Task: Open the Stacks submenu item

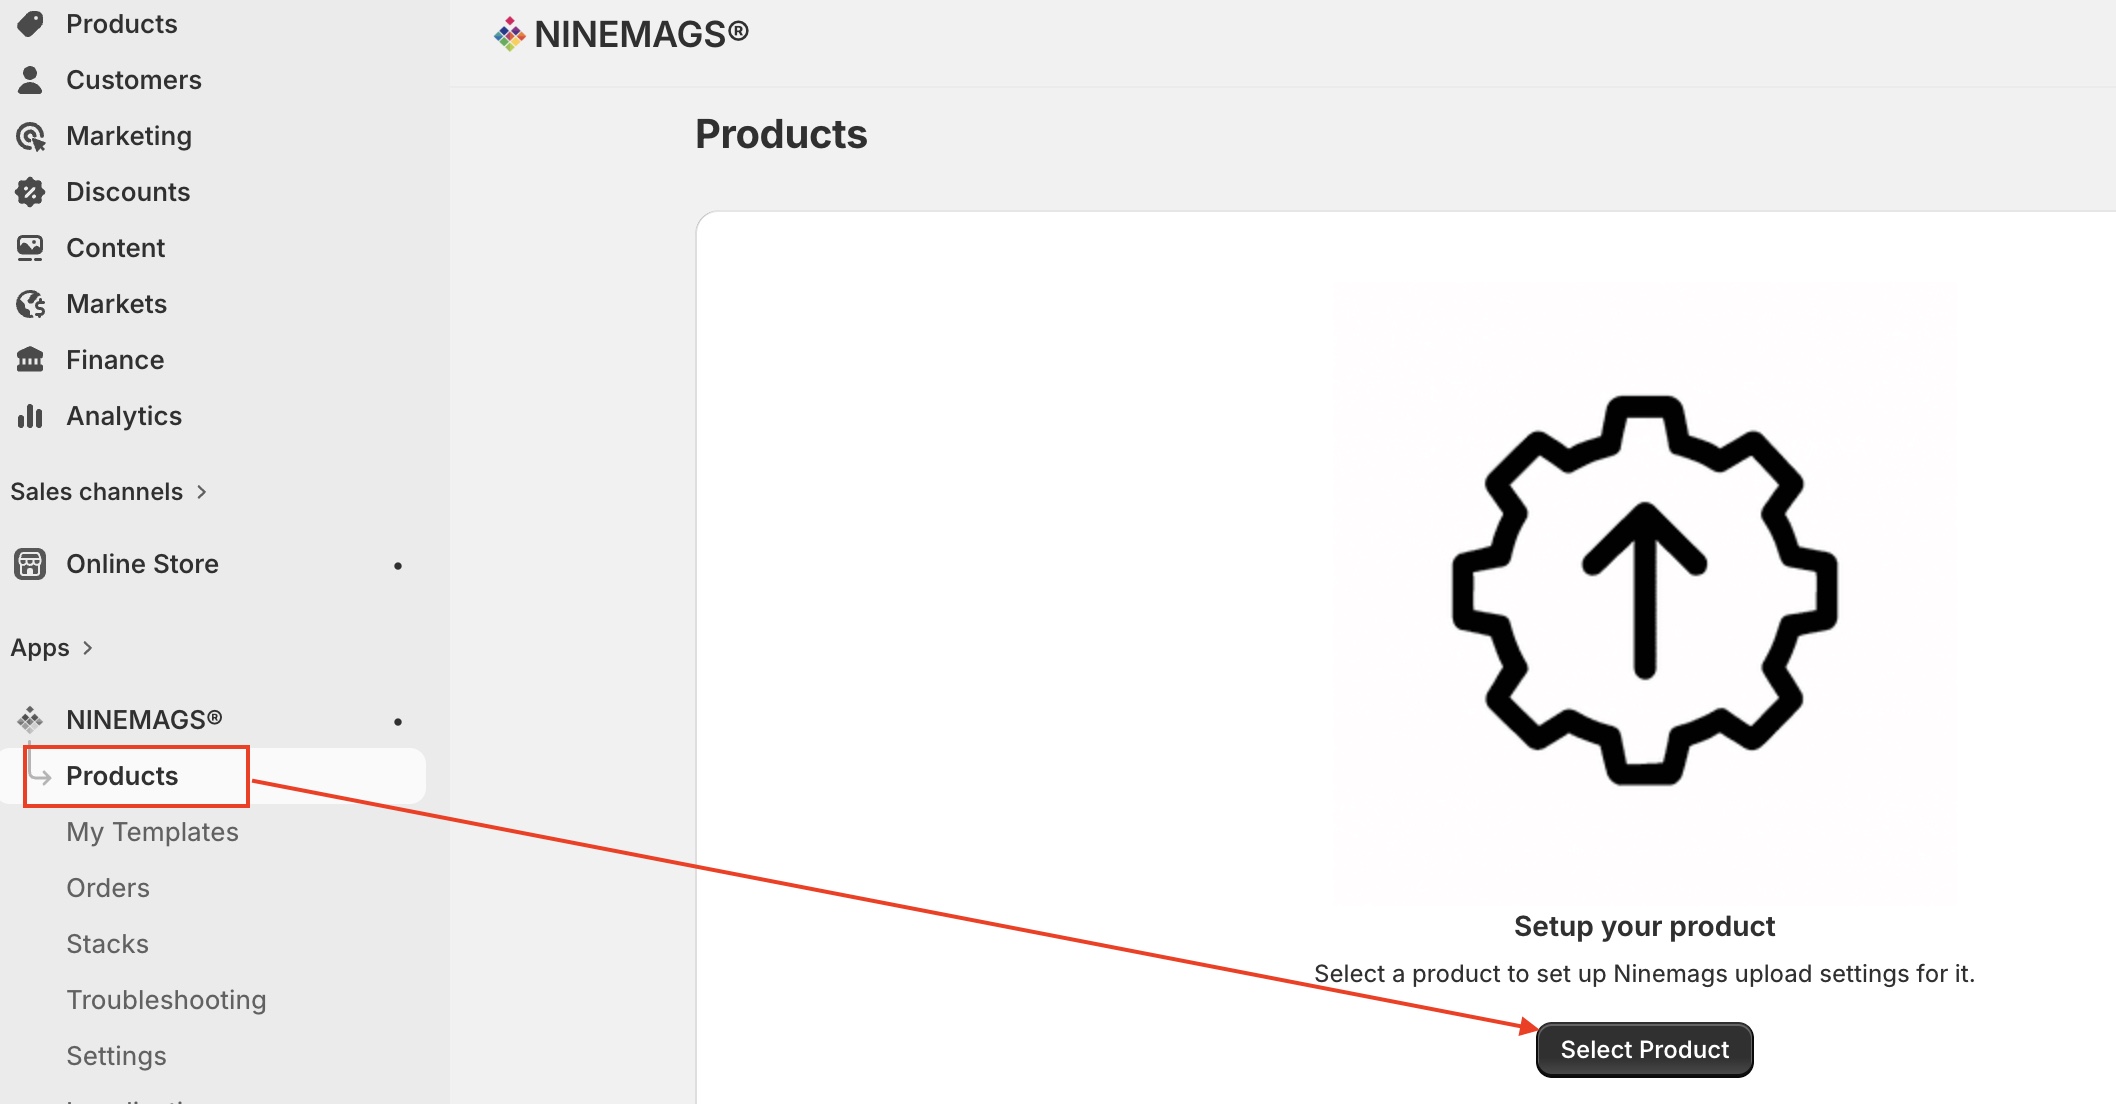Action: [107, 944]
